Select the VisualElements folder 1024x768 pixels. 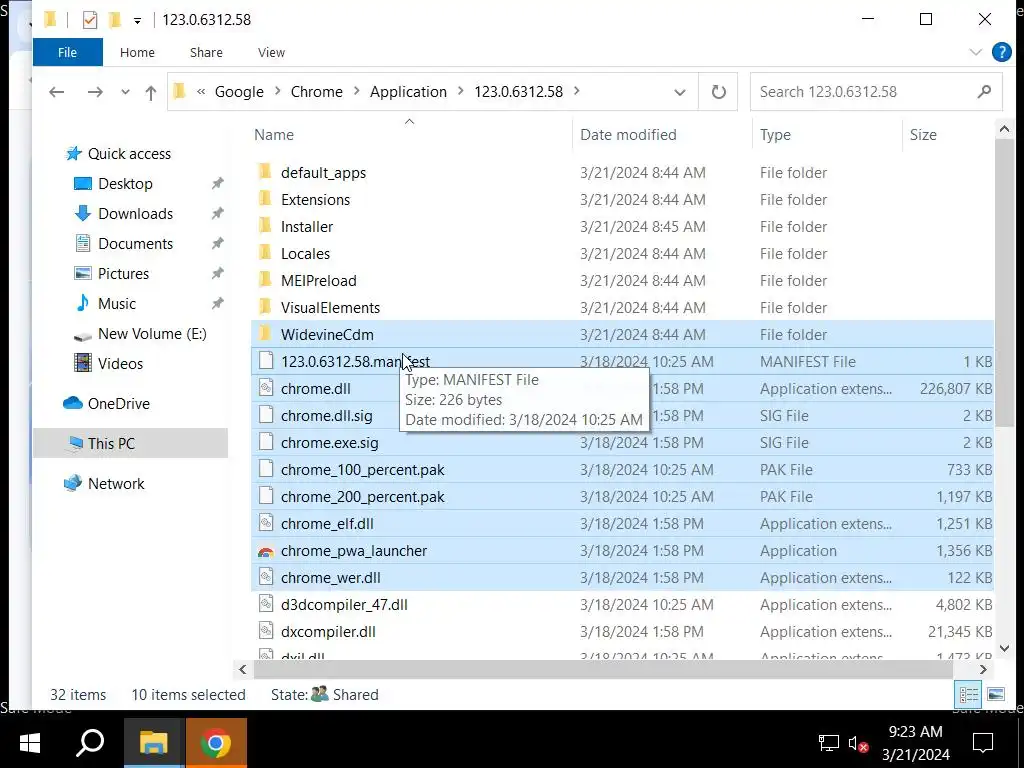coord(330,308)
